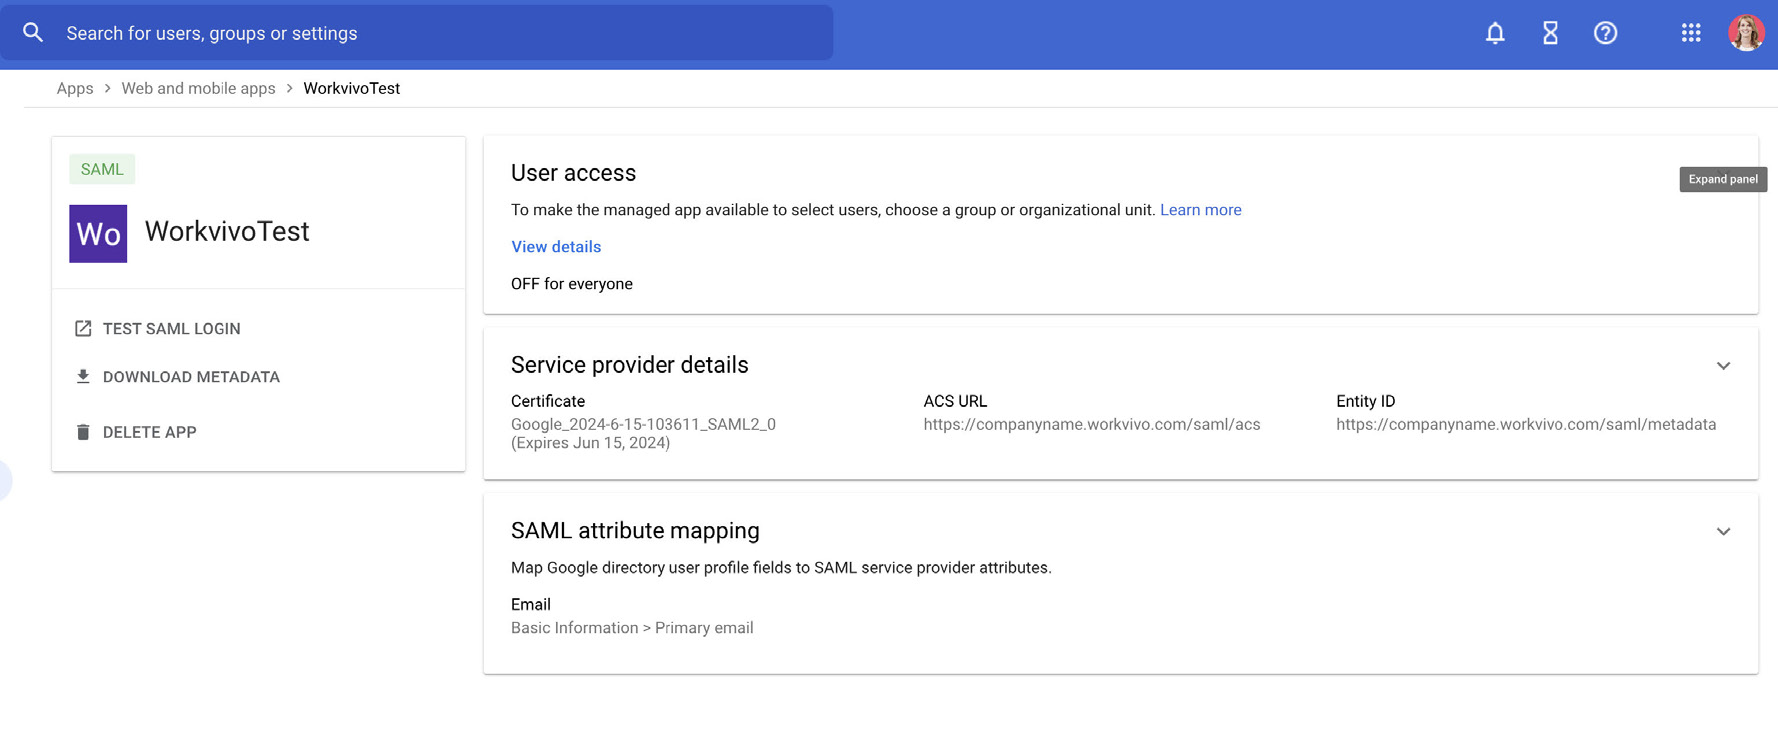Open the Help question mark icon
The width and height of the screenshot is (1778, 730).
click(1604, 33)
